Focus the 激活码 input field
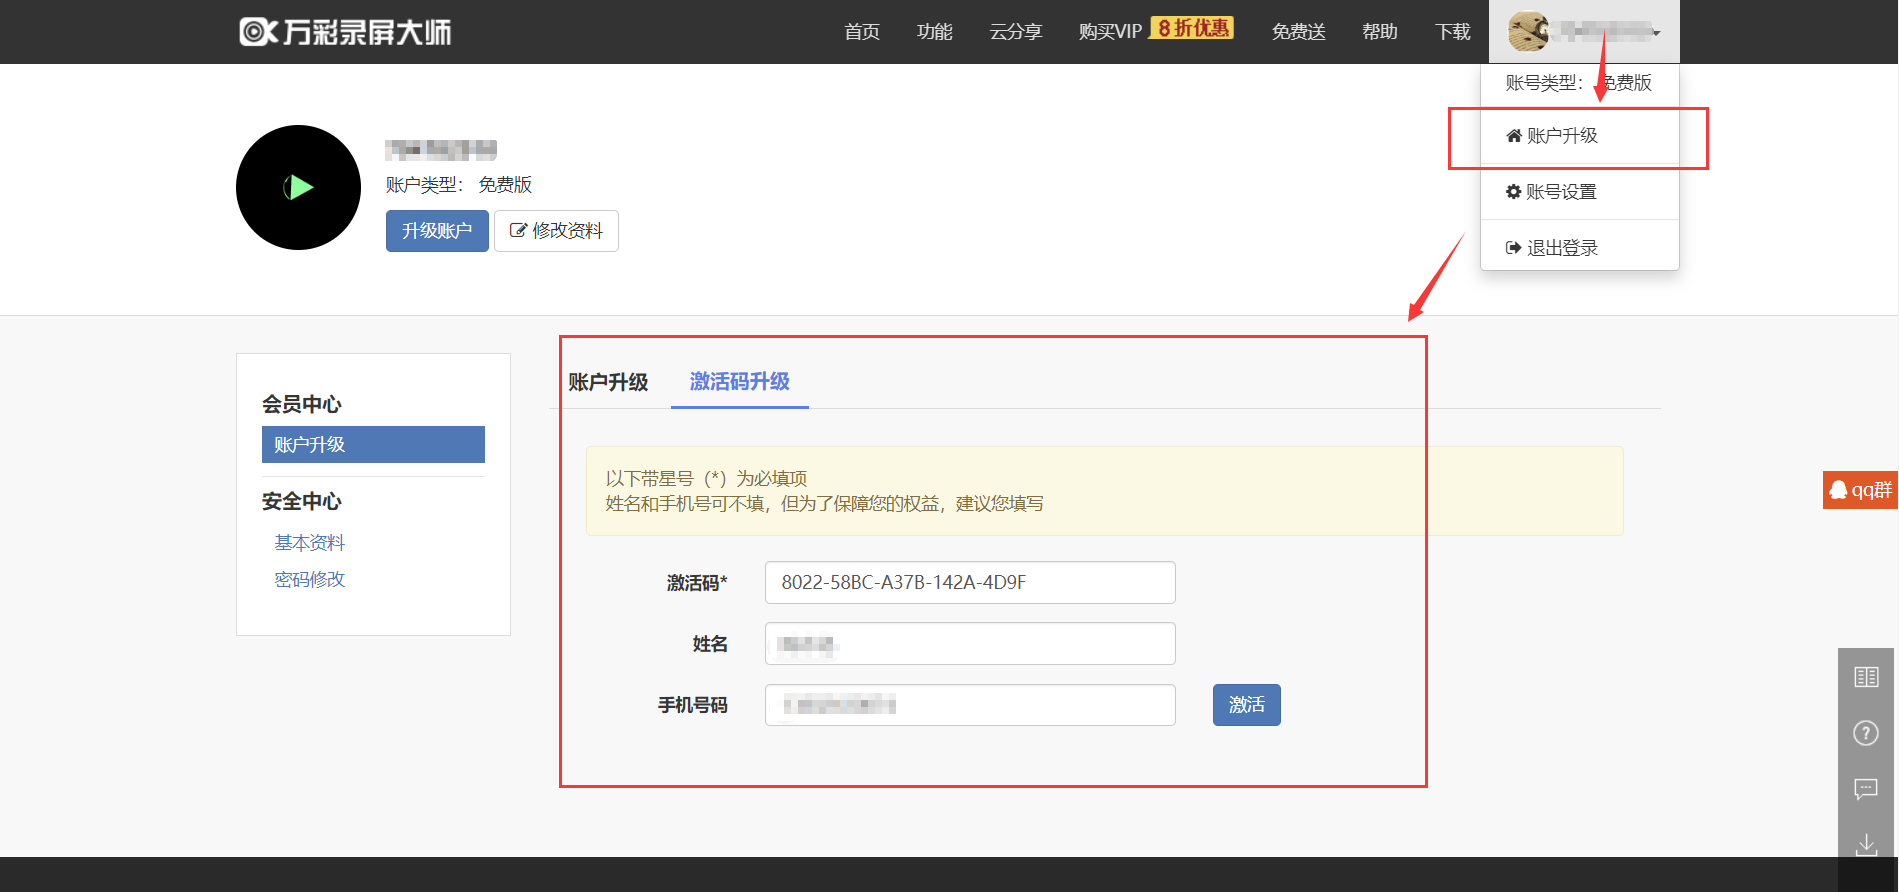Image resolution: width=1899 pixels, height=892 pixels. pyautogui.click(x=970, y=583)
